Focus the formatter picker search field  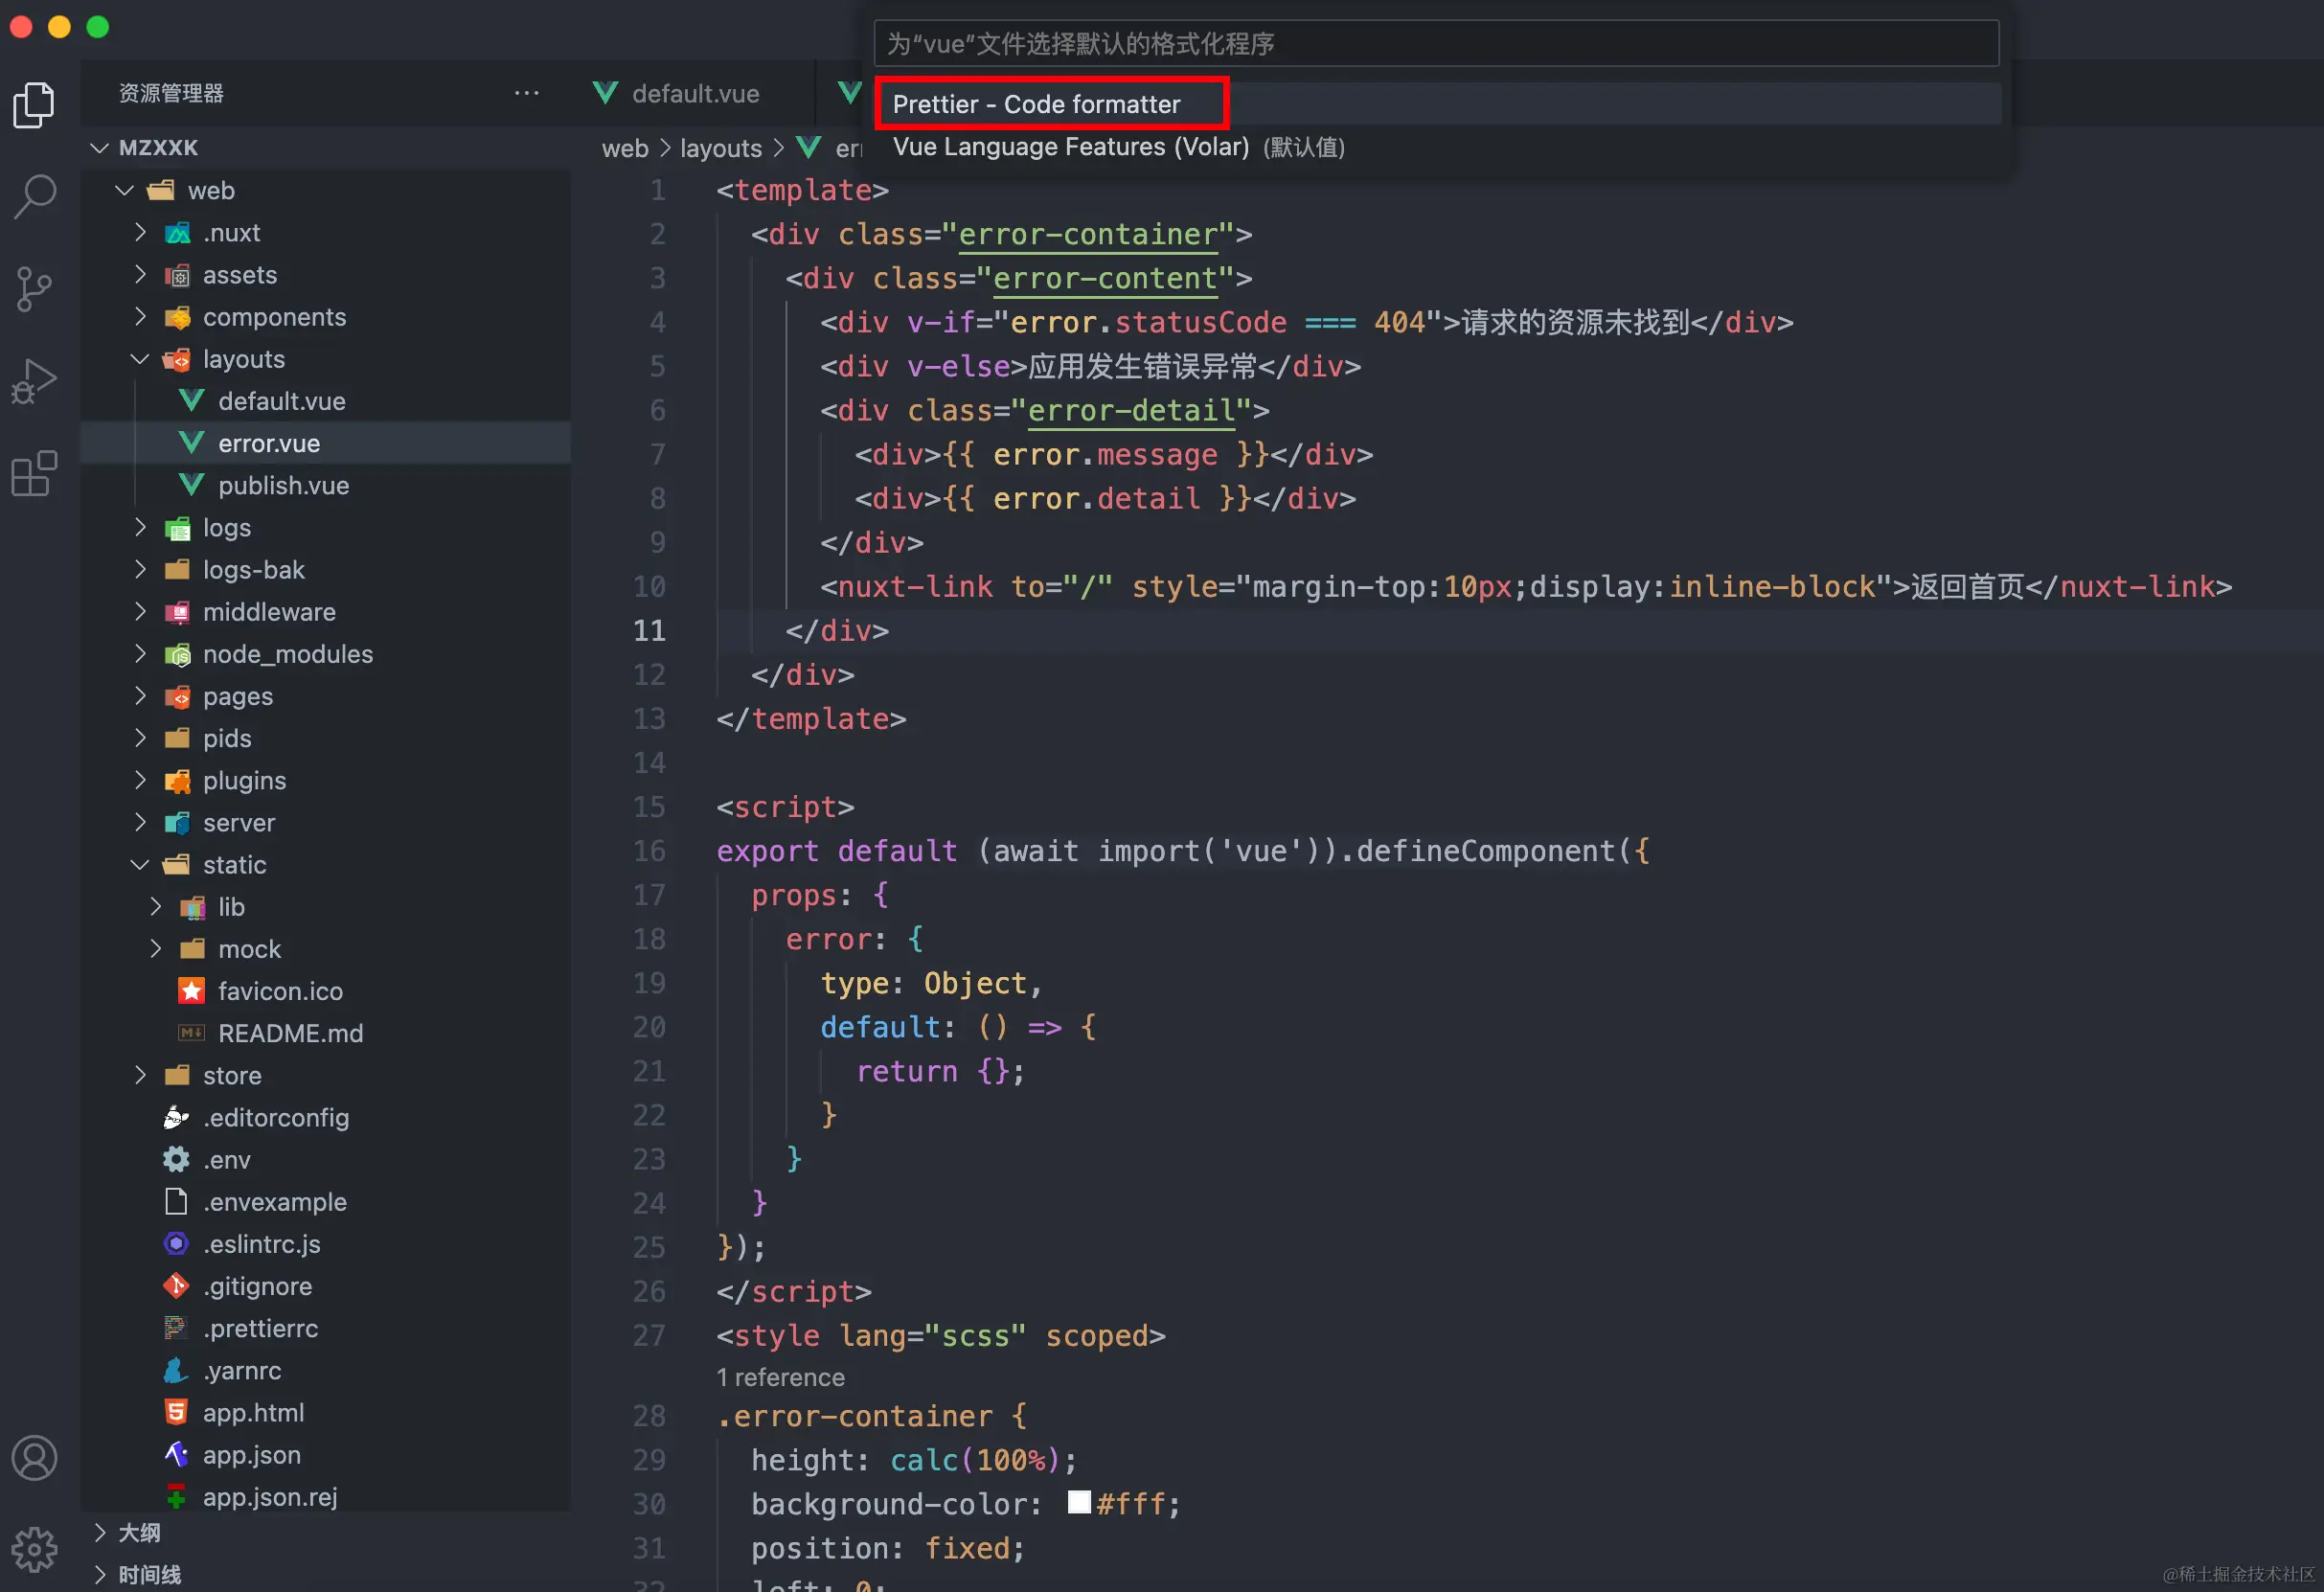tap(1437, 44)
